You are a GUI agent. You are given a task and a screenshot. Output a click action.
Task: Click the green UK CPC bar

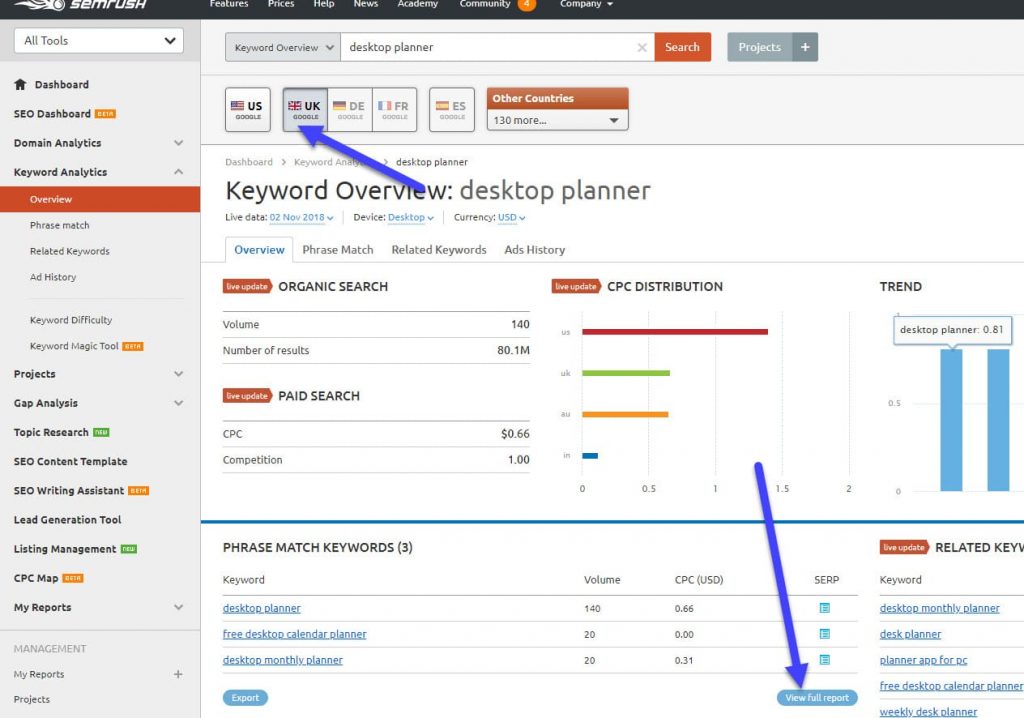(626, 373)
